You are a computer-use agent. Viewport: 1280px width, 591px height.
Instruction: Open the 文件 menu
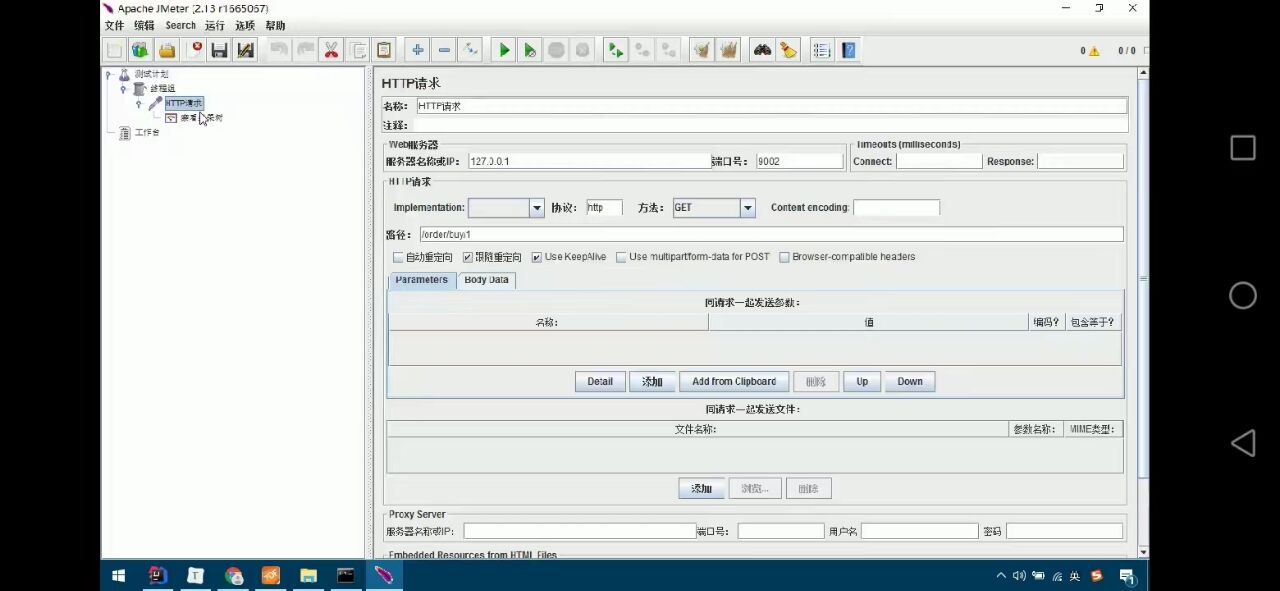coord(114,25)
